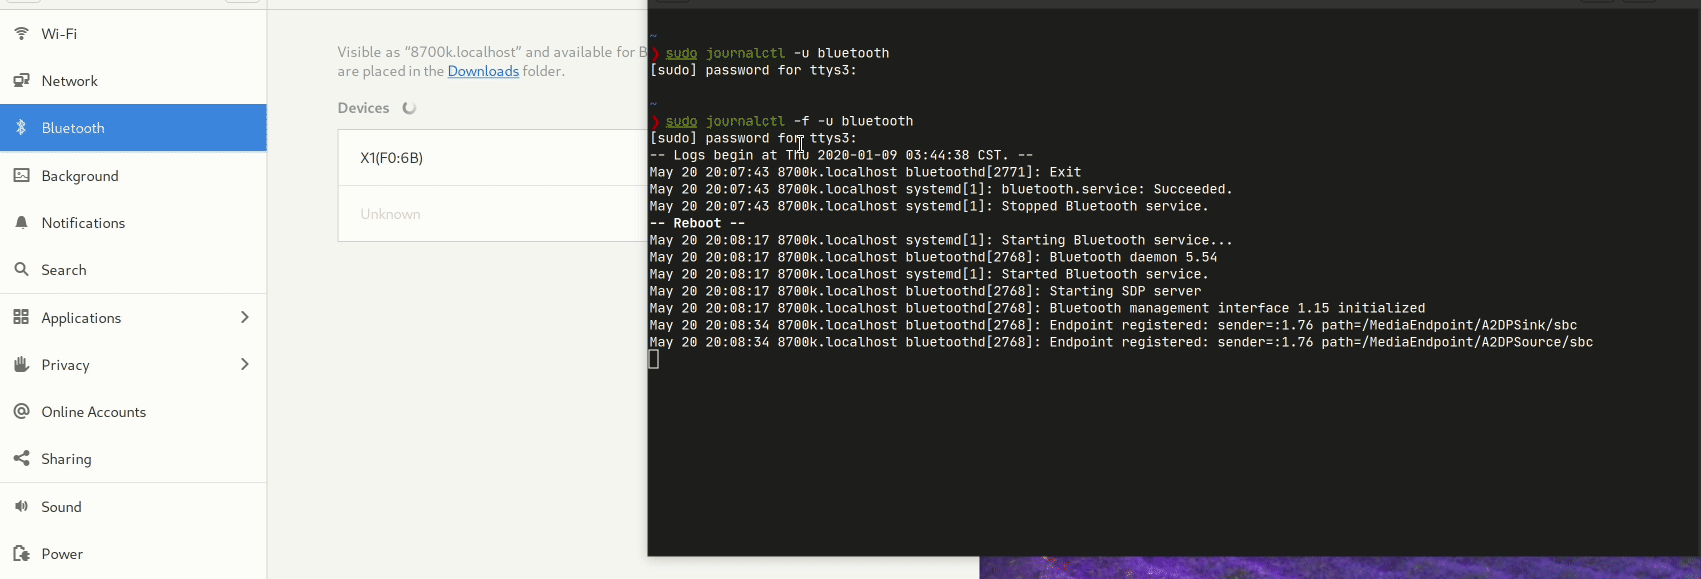The height and width of the screenshot is (579, 1701).
Task: Expand the Privacy submenu chevron
Action: [x=245, y=364]
